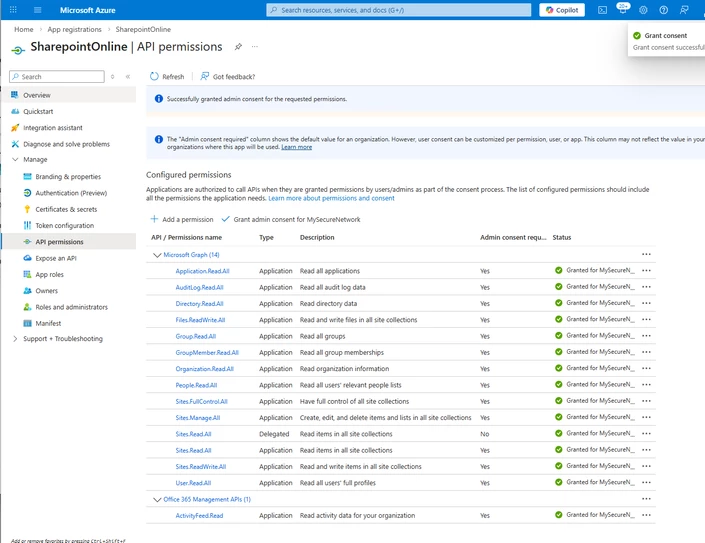Open Roles and administrators page
The width and height of the screenshot is (705, 543).
click(x=68, y=307)
